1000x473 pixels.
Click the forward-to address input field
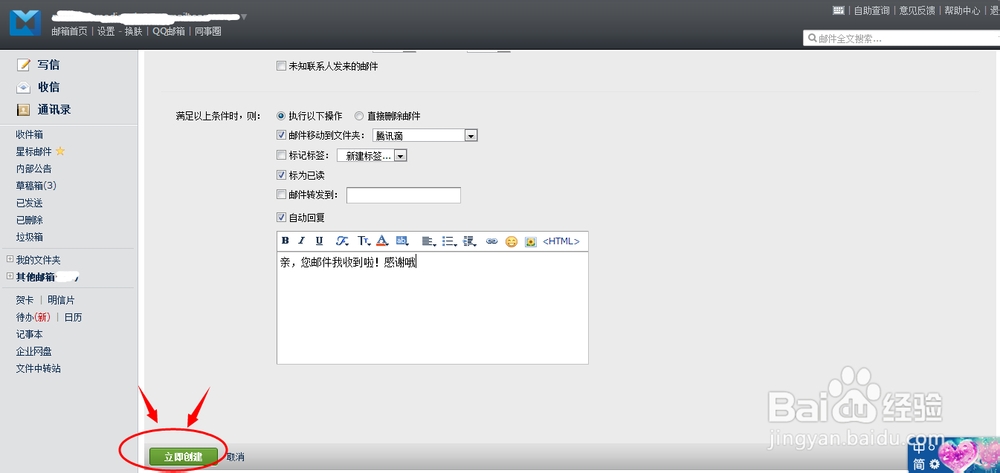click(404, 195)
